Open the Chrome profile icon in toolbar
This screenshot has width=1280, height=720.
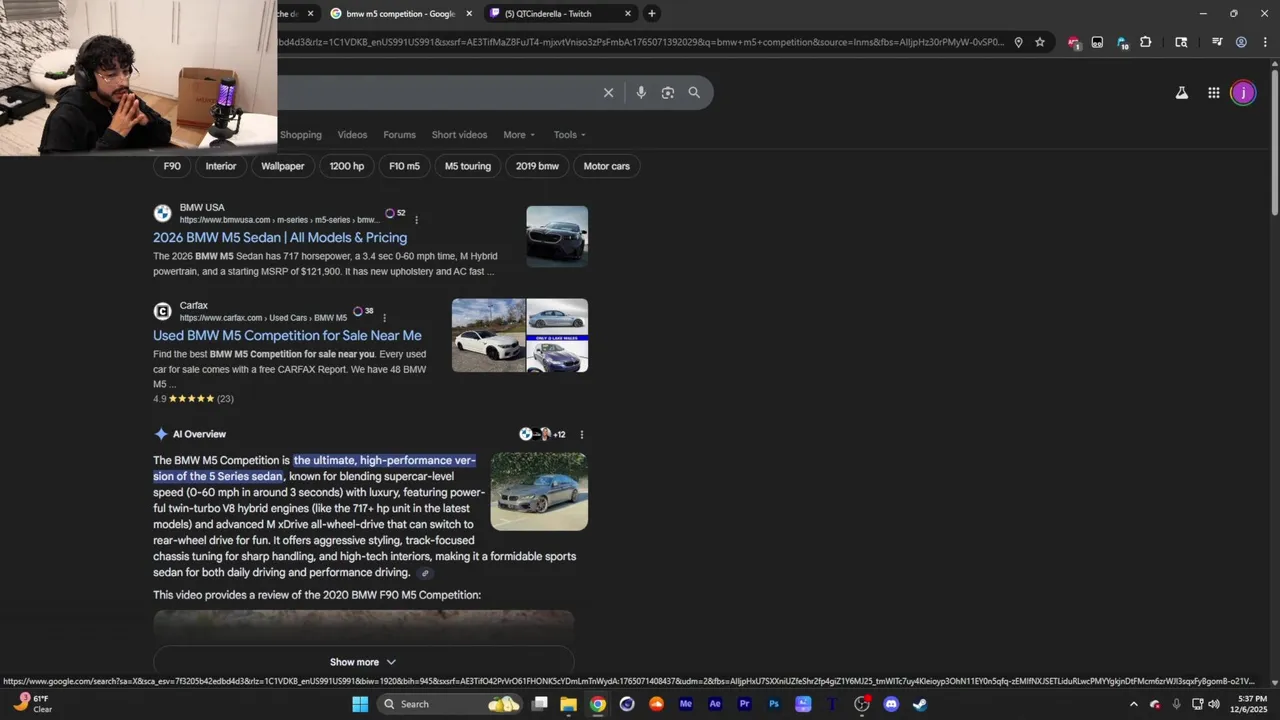pyautogui.click(x=1241, y=43)
